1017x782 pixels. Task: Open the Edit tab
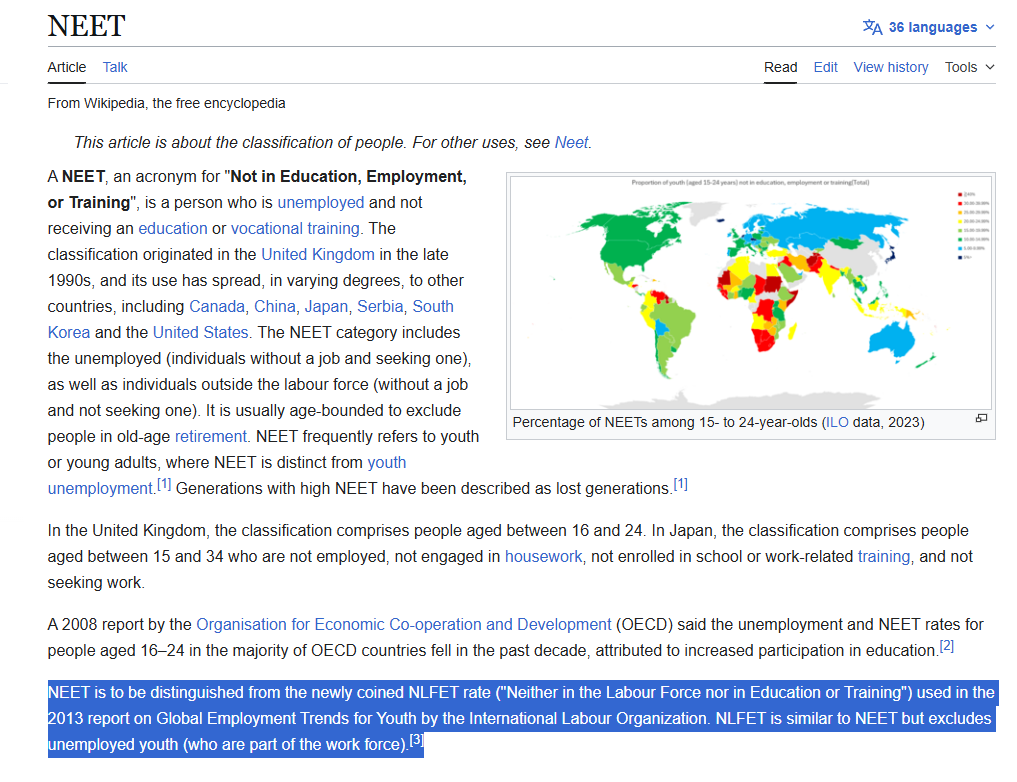(825, 67)
